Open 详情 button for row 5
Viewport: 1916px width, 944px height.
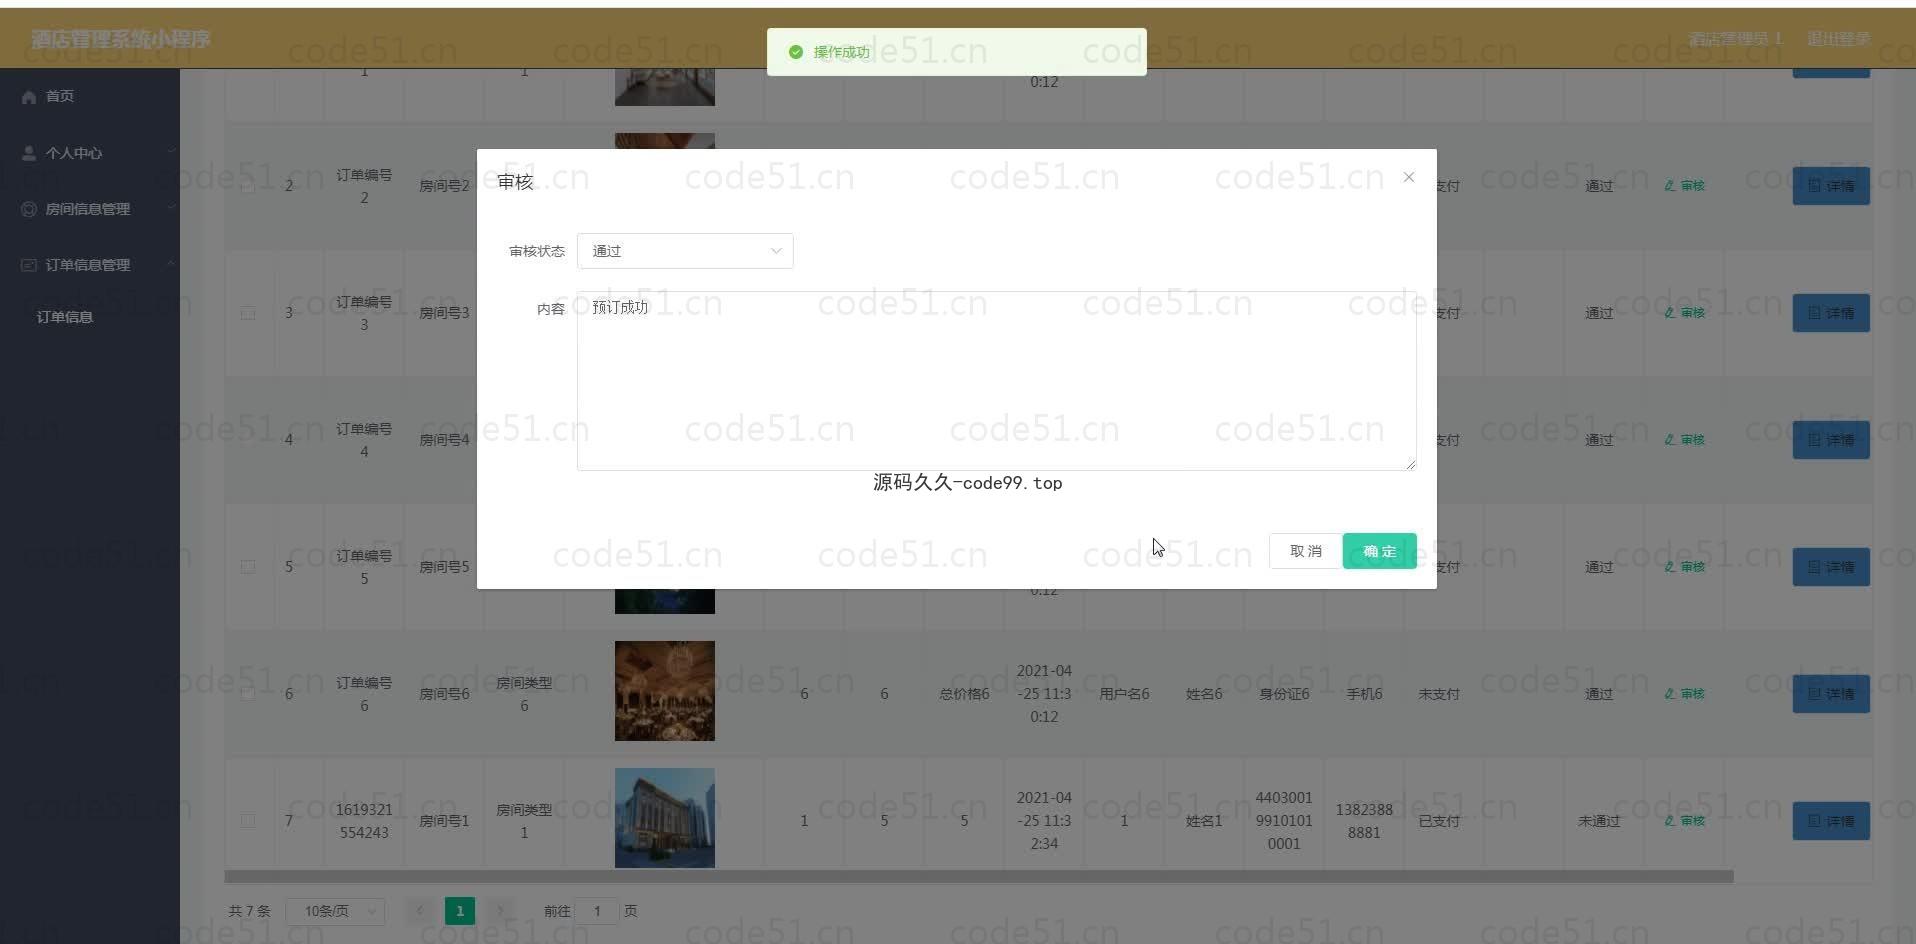coord(1831,567)
